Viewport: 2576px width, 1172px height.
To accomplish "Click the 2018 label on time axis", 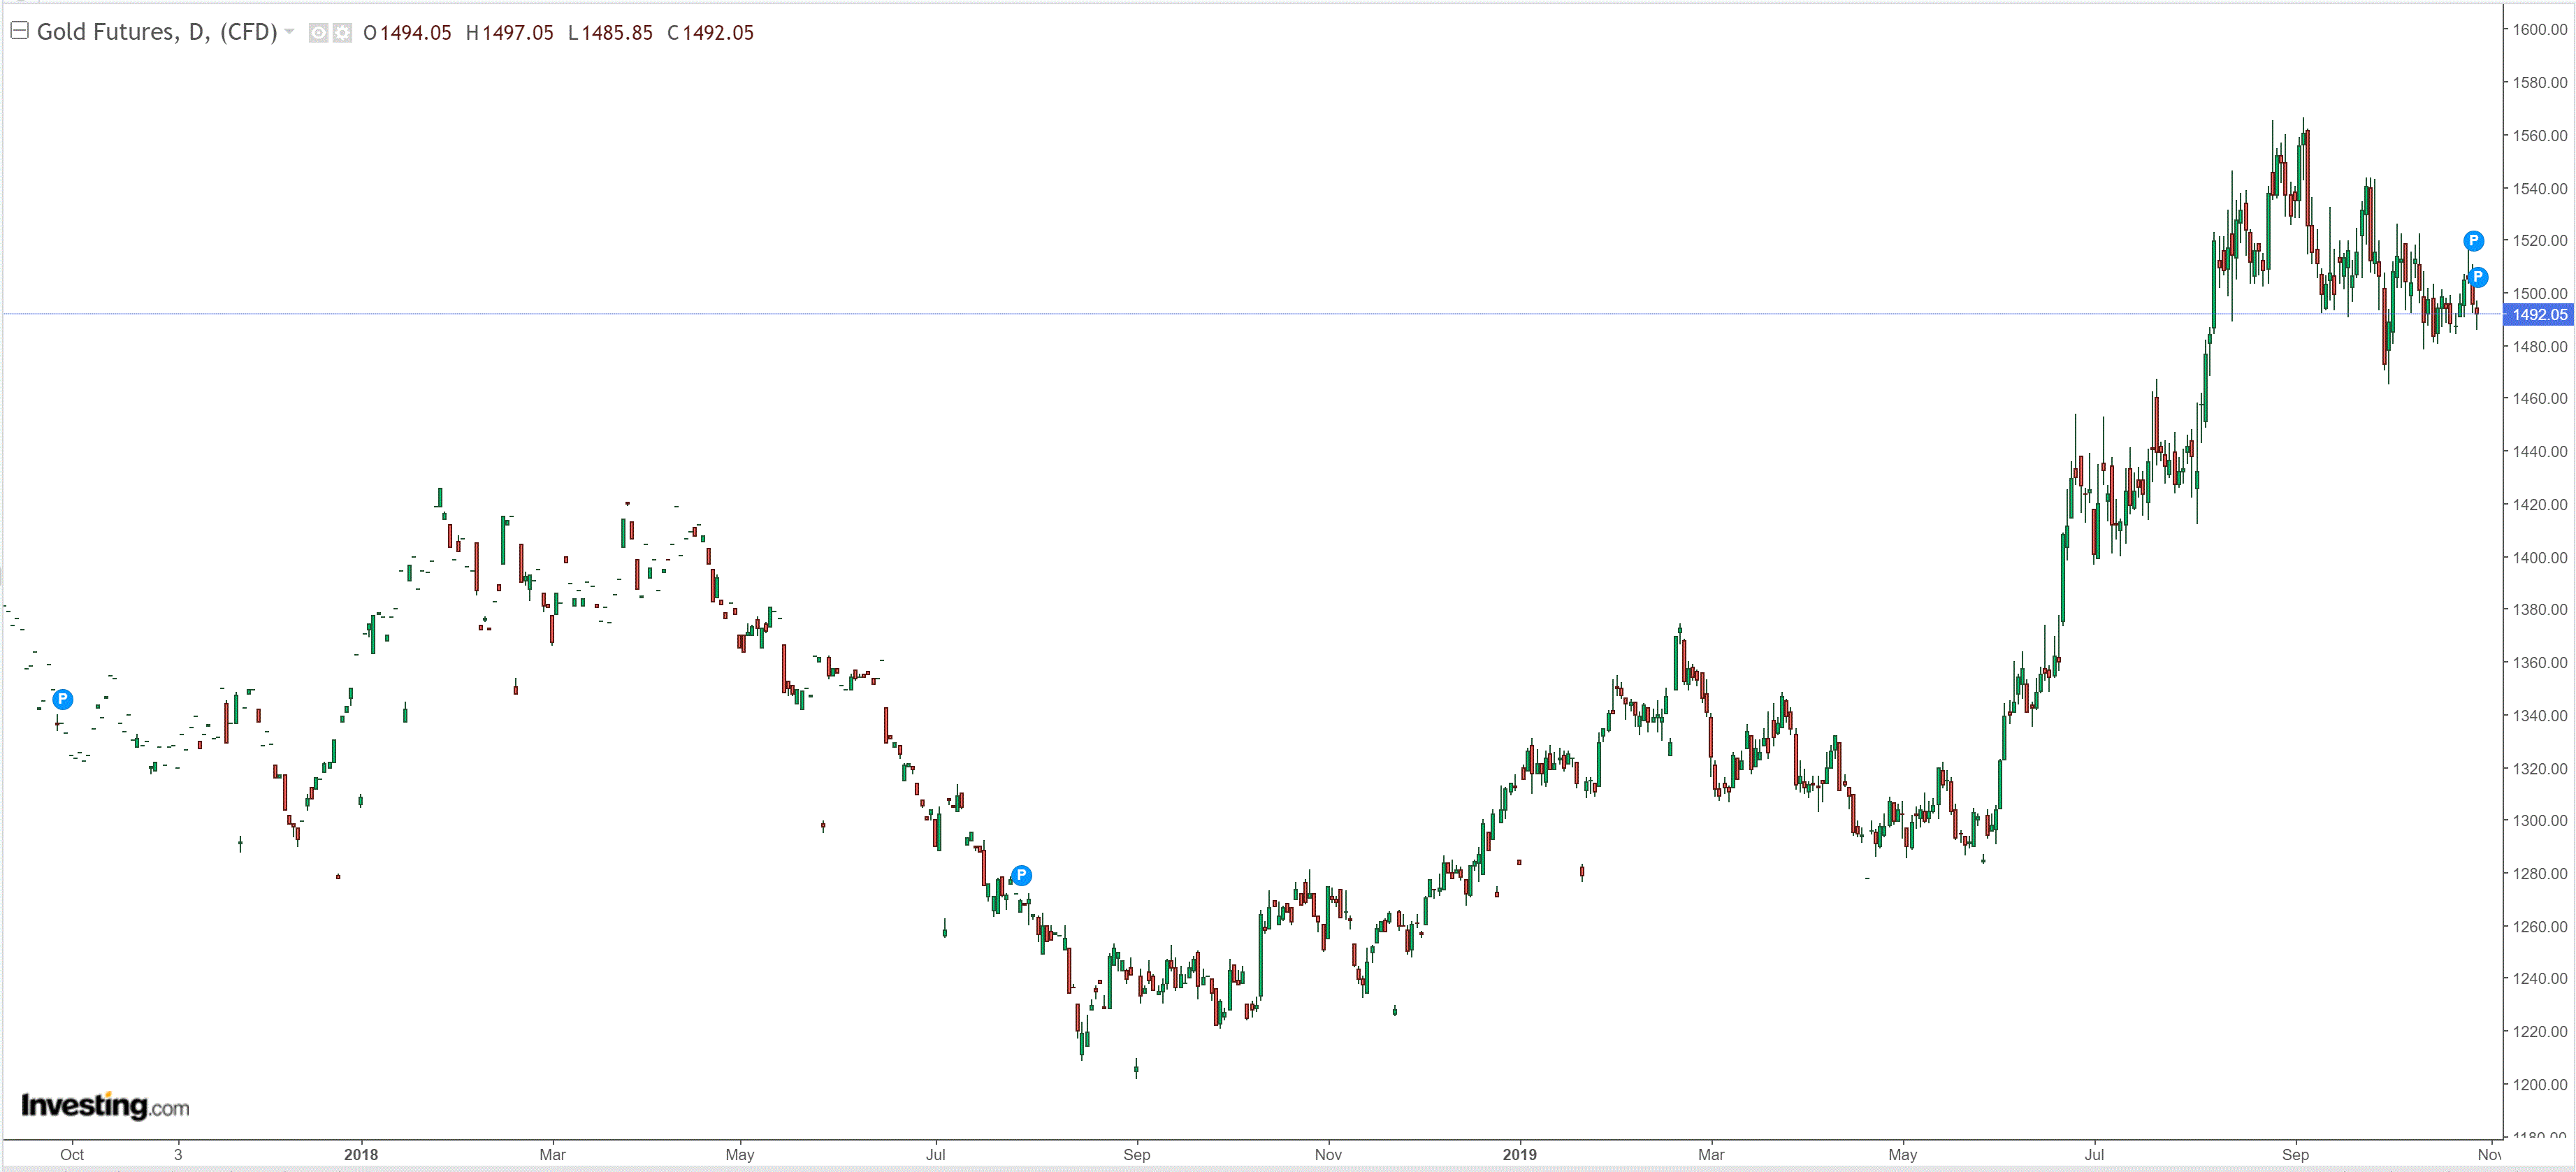I will [x=361, y=1154].
